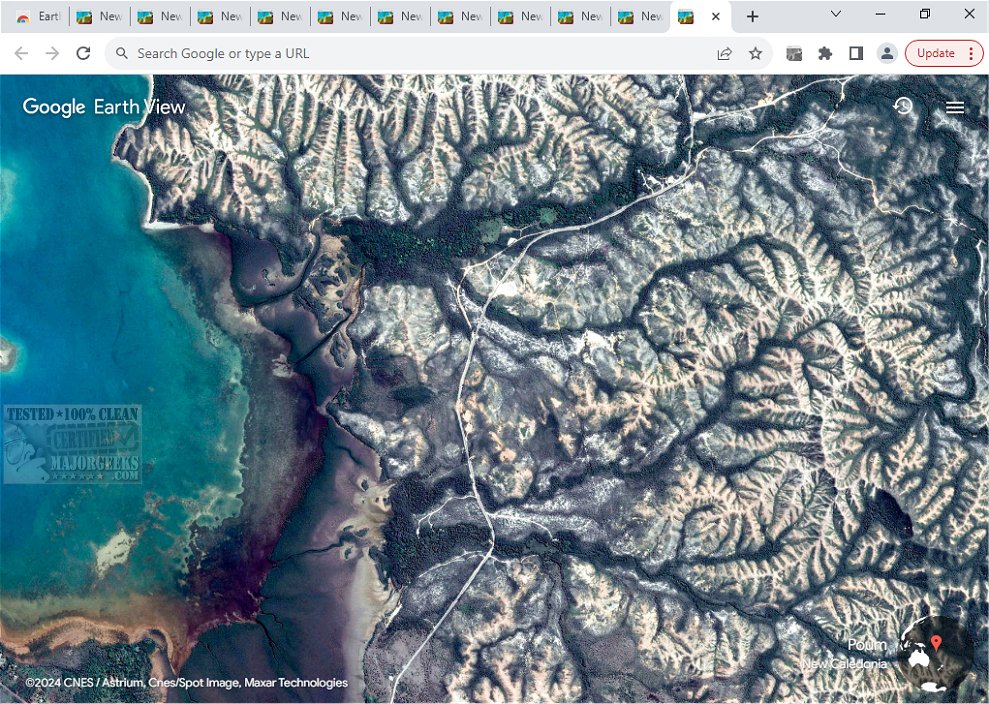Image resolution: width=989 pixels, height=704 pixels.
Task: Switch to the second tab labeled New
Action: (x=160, y=17)
